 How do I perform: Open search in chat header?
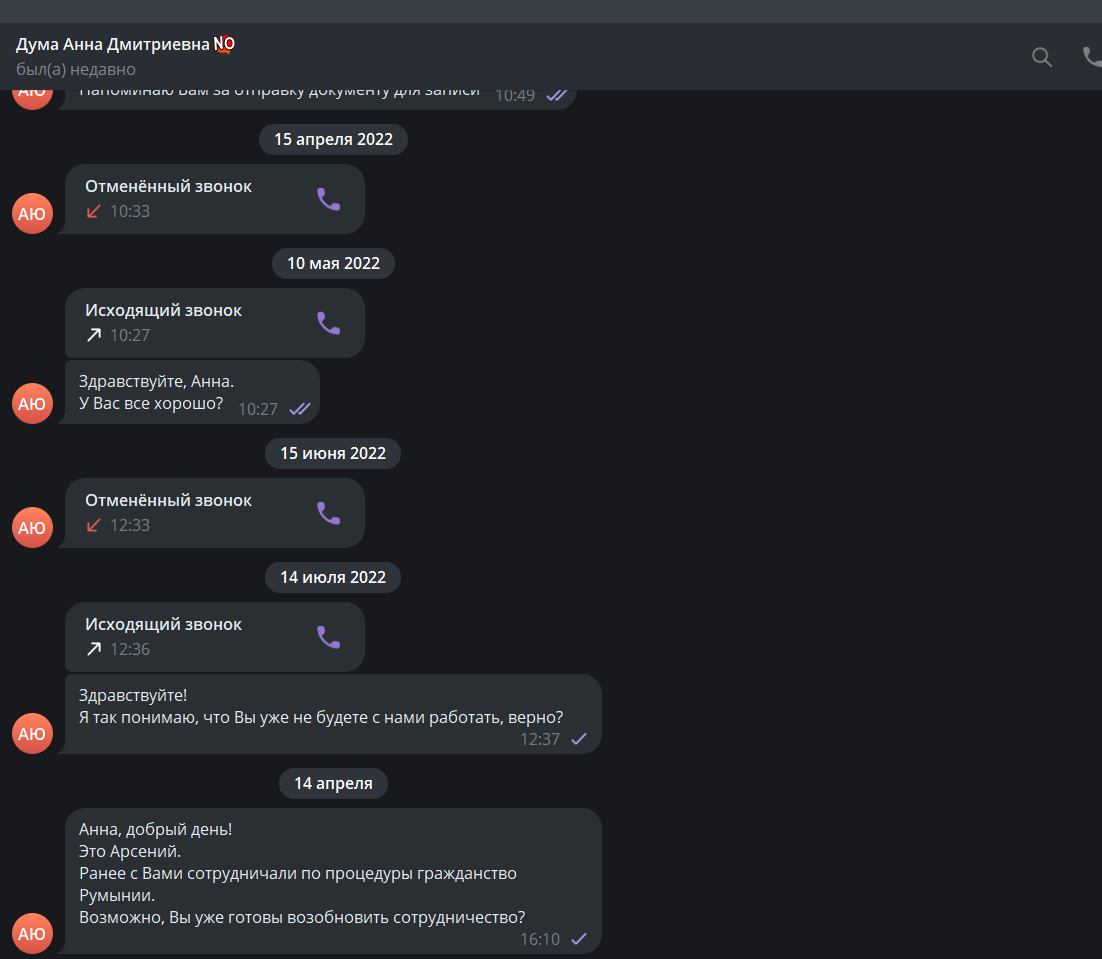tap(1042, 57)
